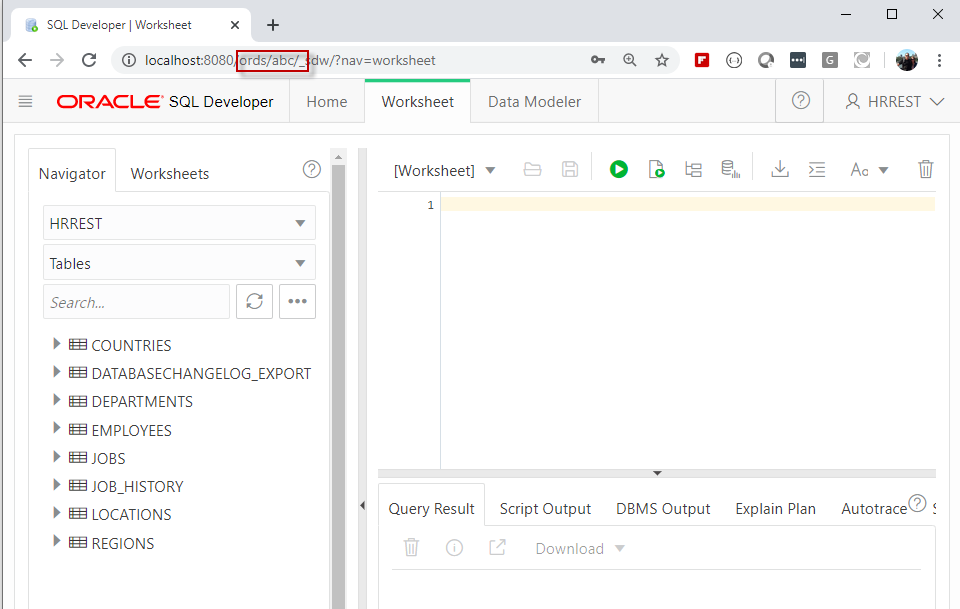Open the Autotrace results tab
This screenshot has width=960, height=609.
click(874, 509)
